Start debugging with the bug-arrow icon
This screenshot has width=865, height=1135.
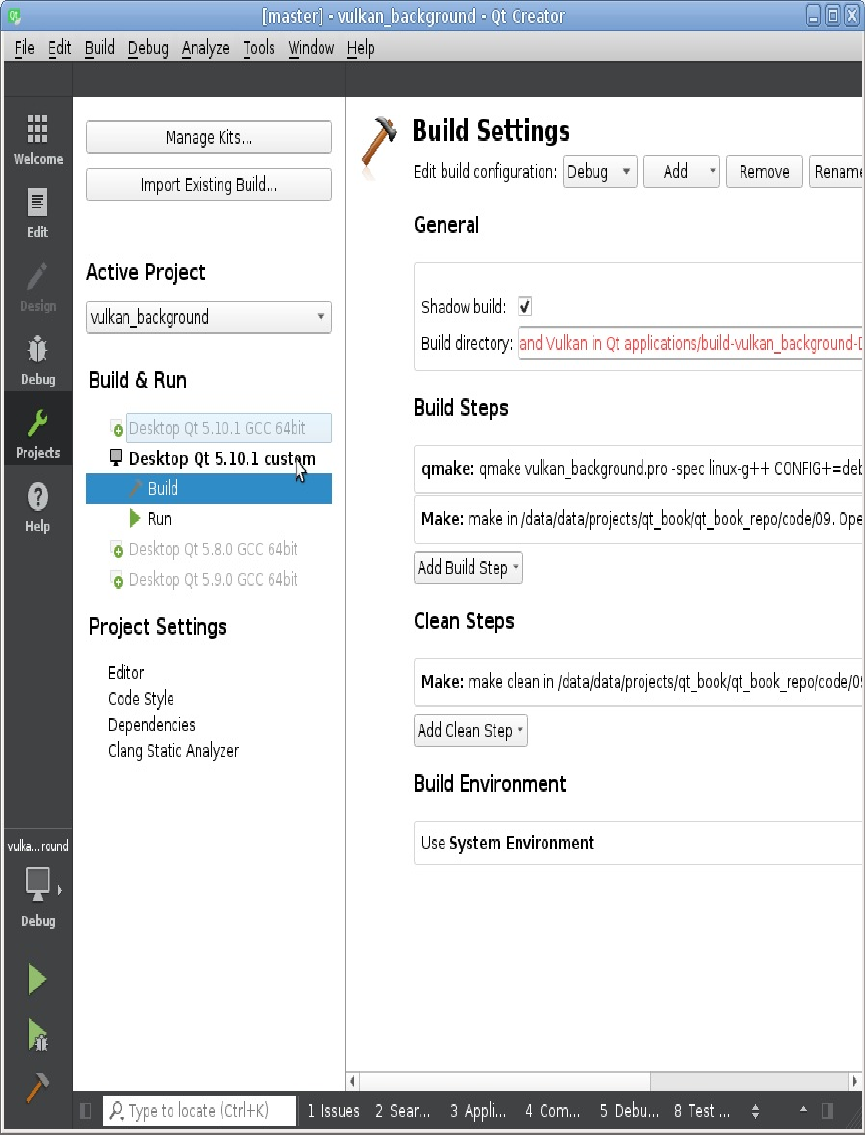point(37,1034)
